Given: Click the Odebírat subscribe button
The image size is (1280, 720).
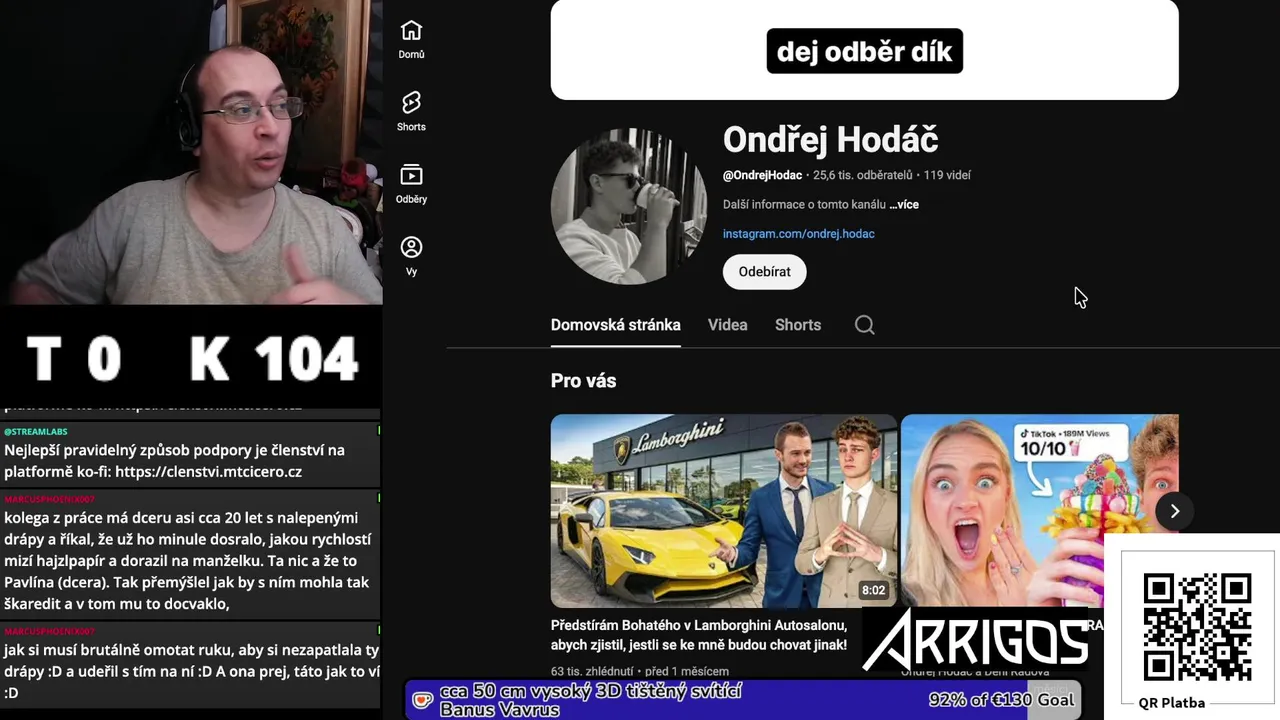Looking at the screenshot, I should tap(764, 272).
